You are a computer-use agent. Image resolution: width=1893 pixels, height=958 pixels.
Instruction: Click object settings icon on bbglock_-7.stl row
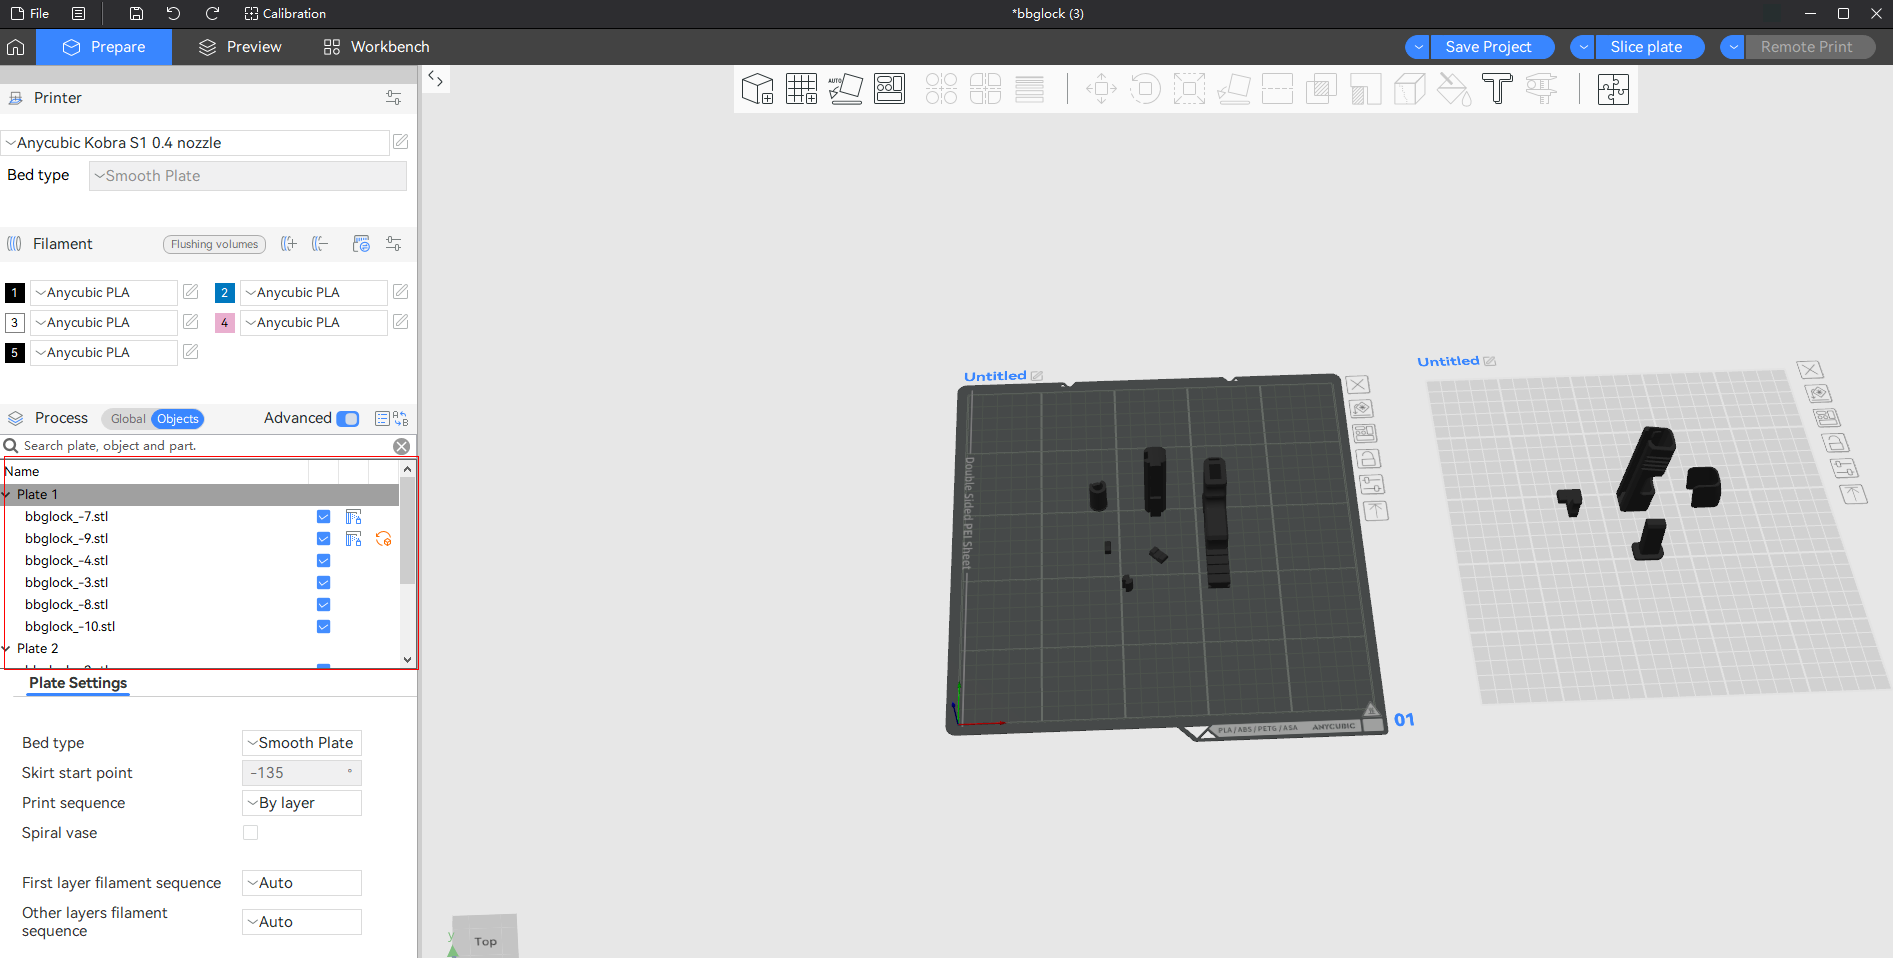tap(353, 517)
